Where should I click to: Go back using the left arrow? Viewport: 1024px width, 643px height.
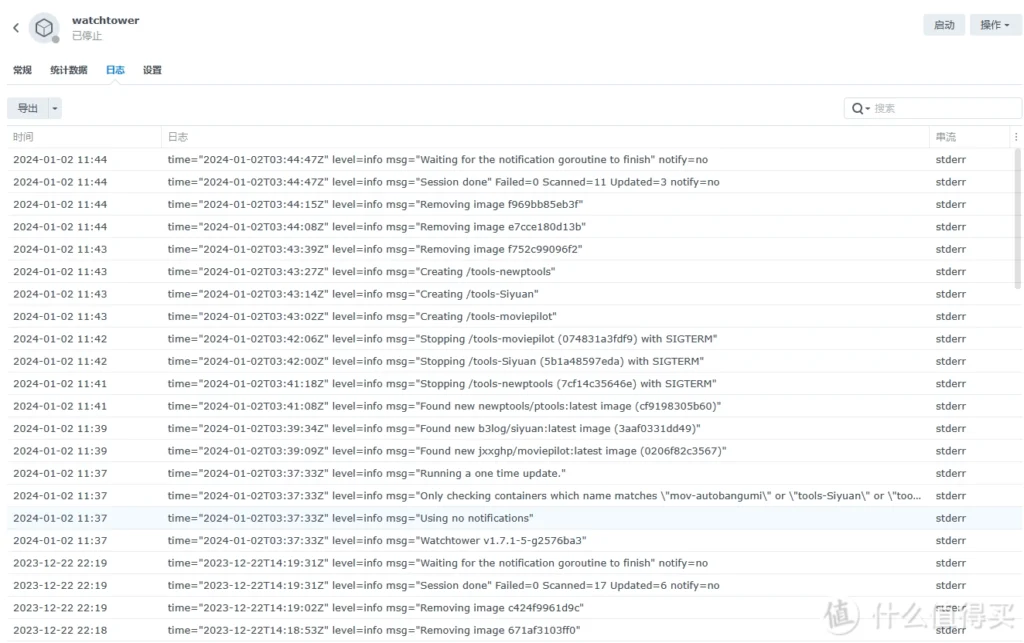tap(16, 28)
